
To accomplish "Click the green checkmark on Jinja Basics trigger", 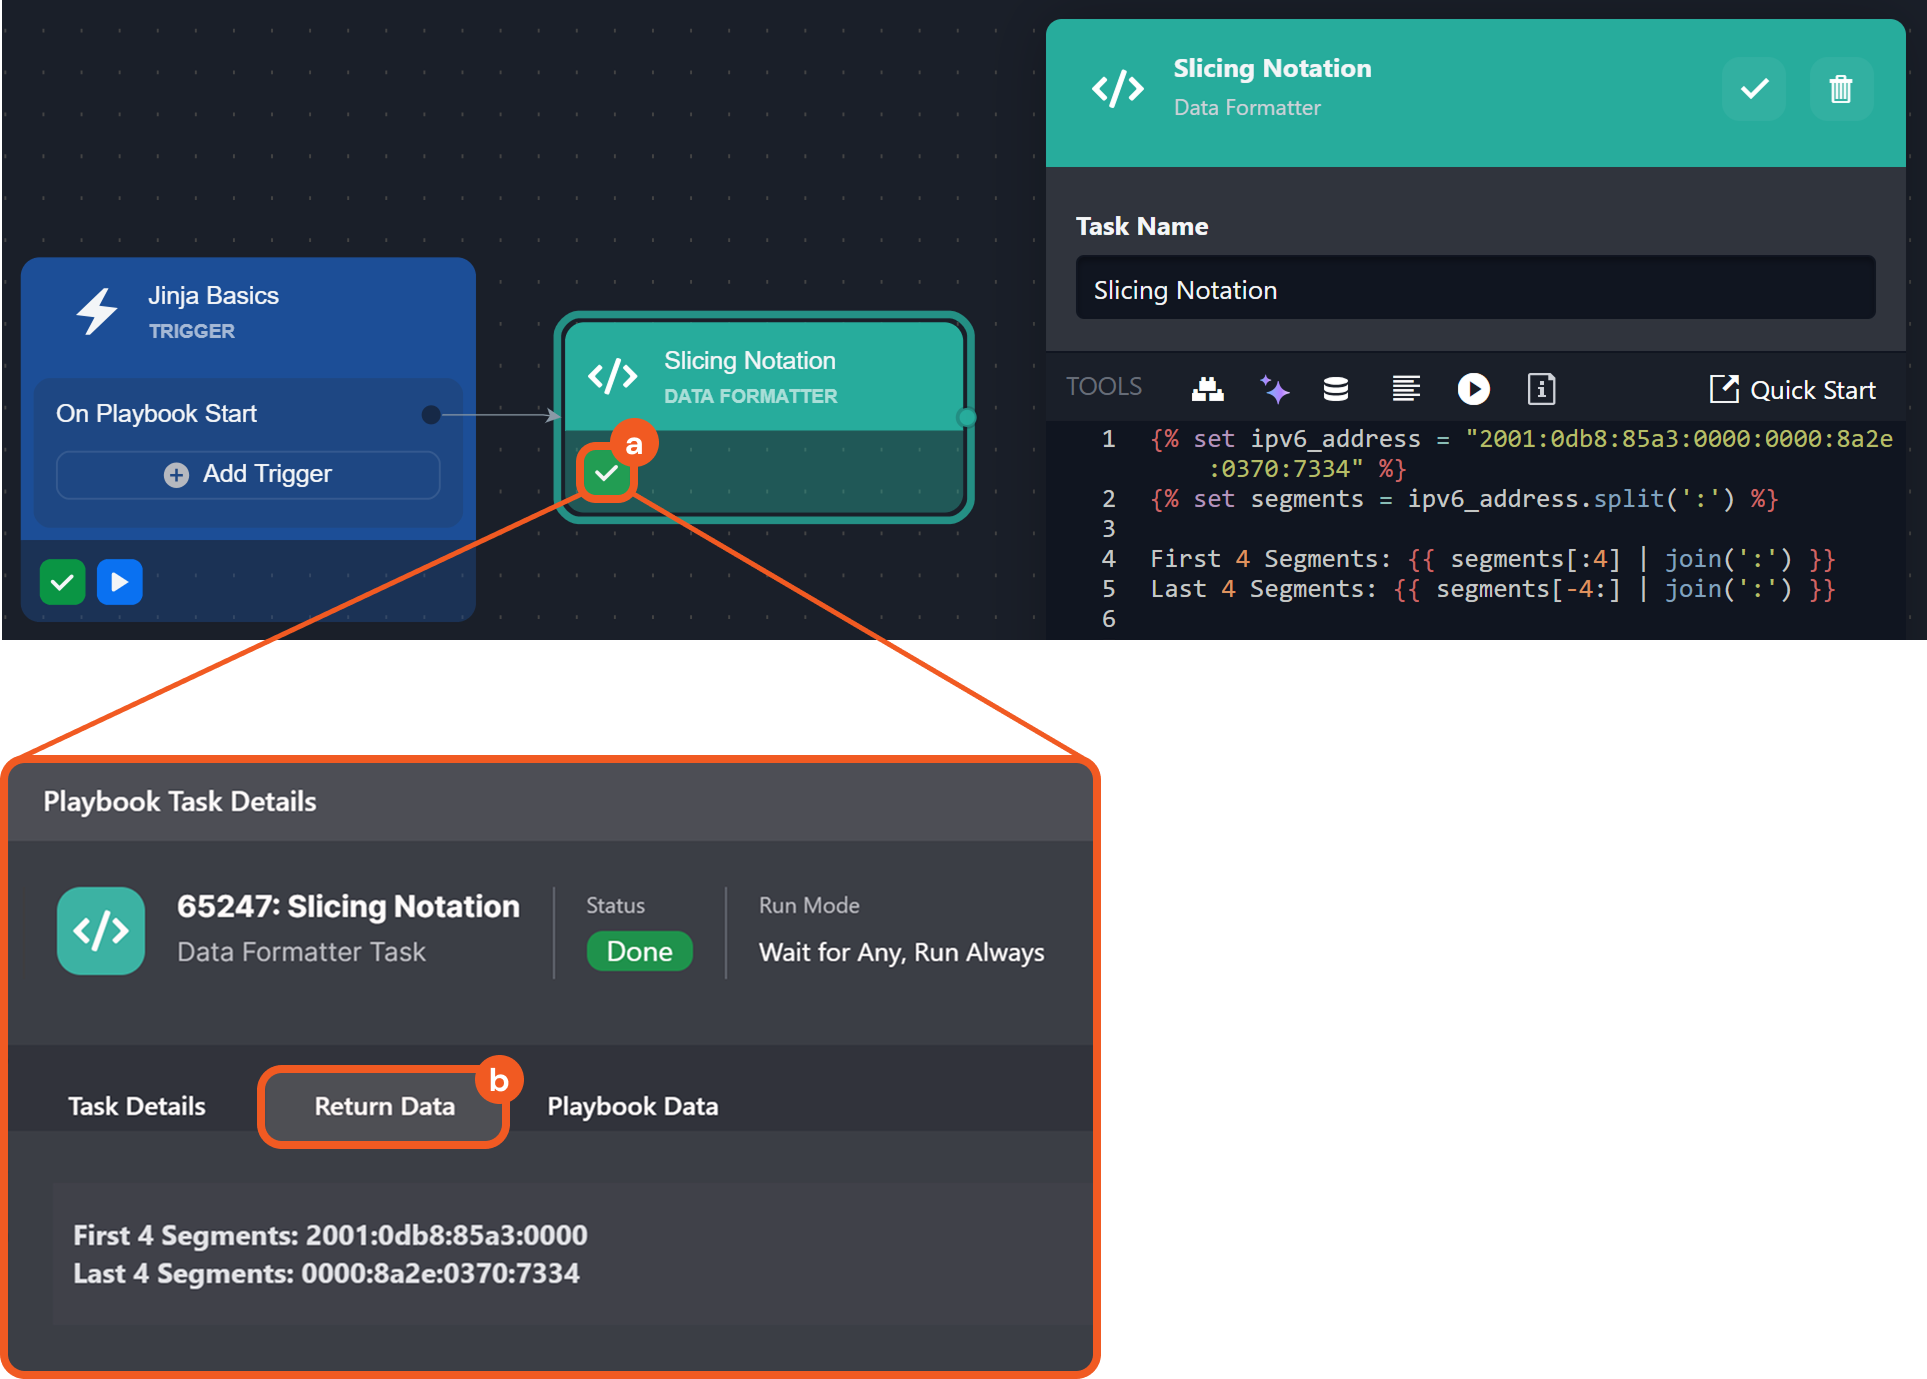I will coord(62,582).
